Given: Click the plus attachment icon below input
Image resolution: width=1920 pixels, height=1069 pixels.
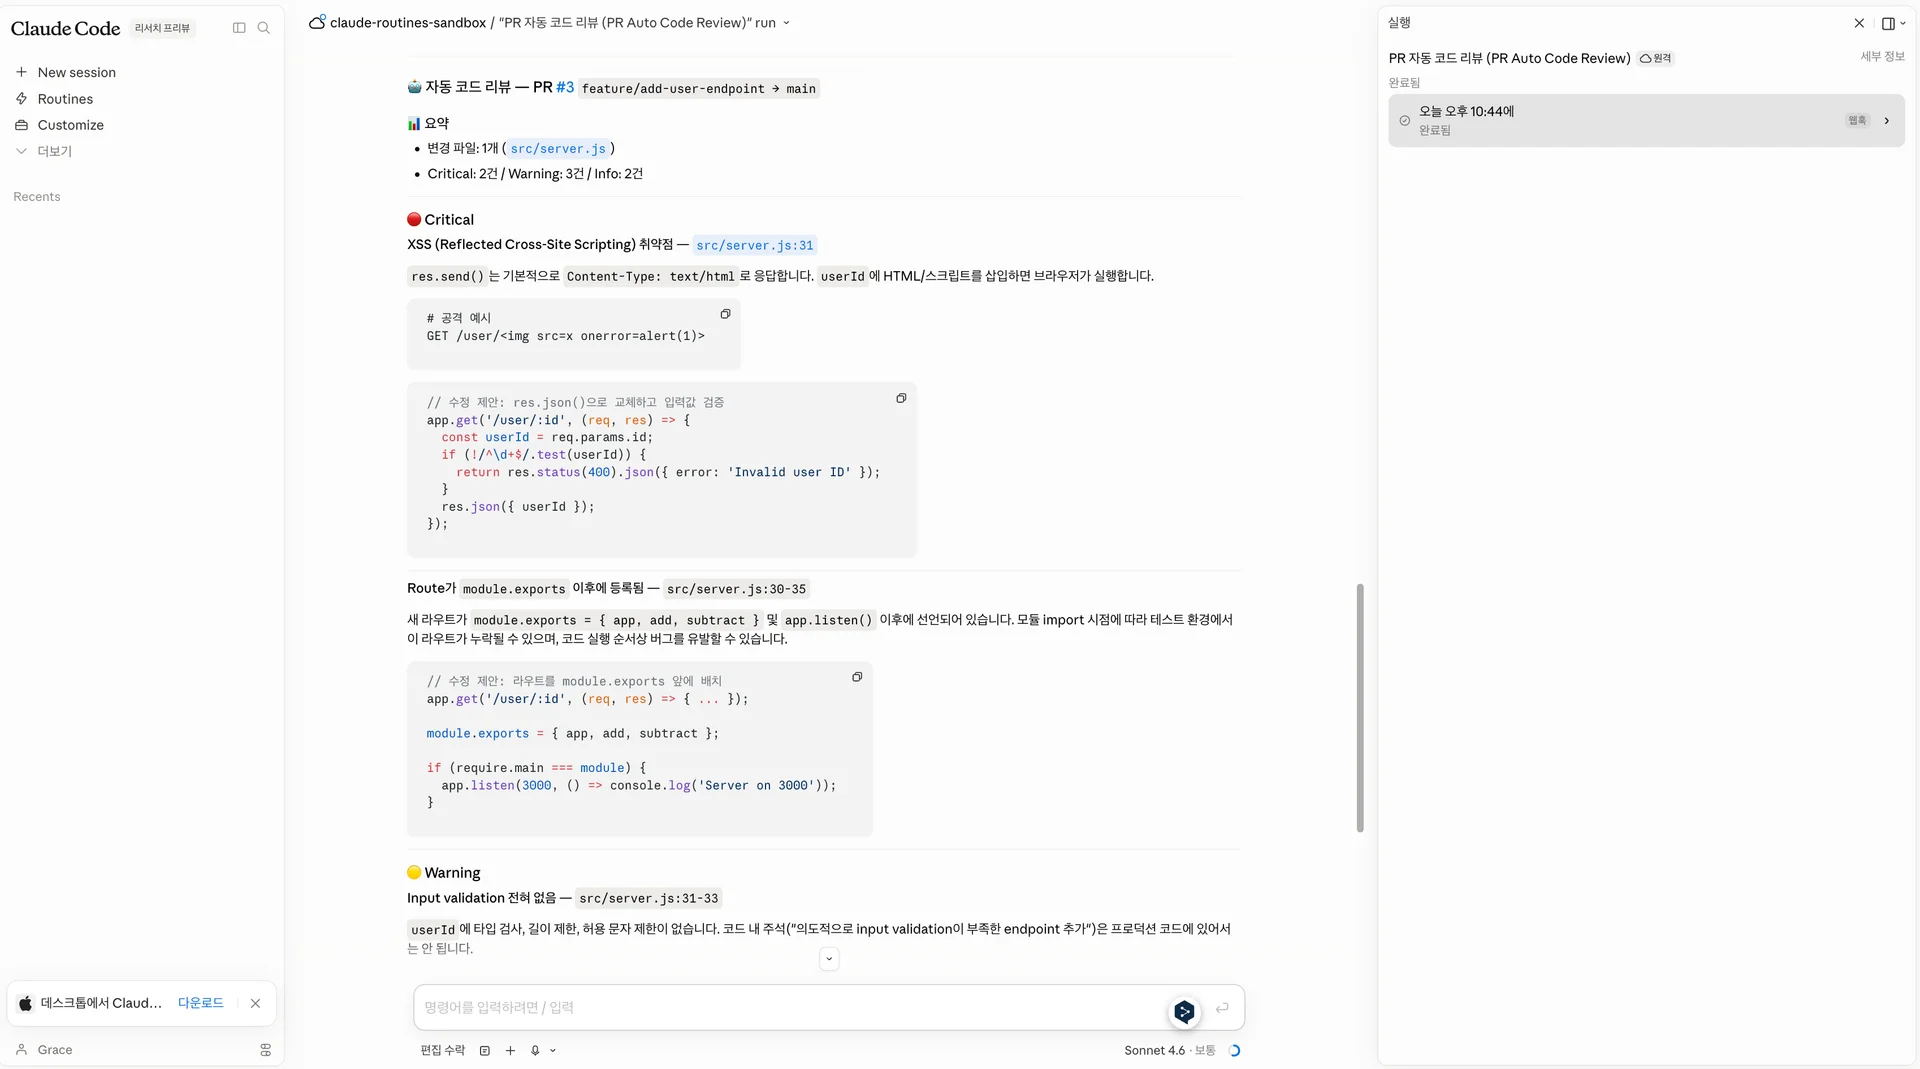Looking at the screenshot, I should (x=510, y=1050).
